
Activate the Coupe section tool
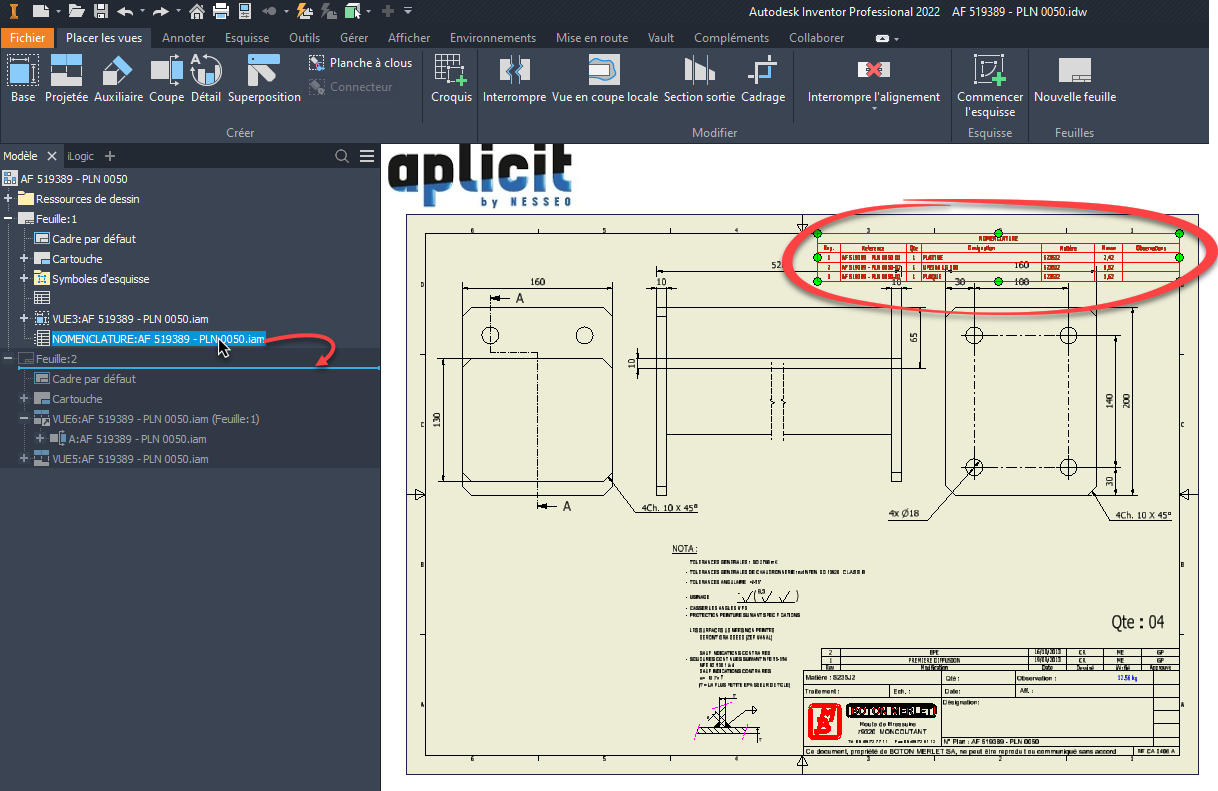(166, 79)
